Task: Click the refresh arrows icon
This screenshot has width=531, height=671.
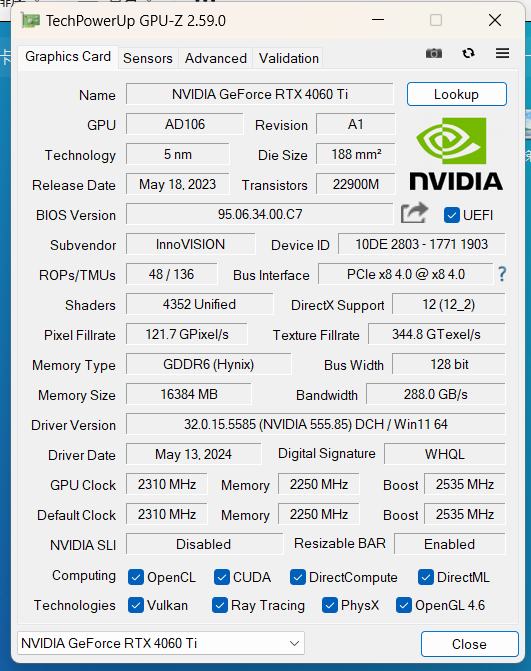Action: pyautogui.click(x=469, y=53)
